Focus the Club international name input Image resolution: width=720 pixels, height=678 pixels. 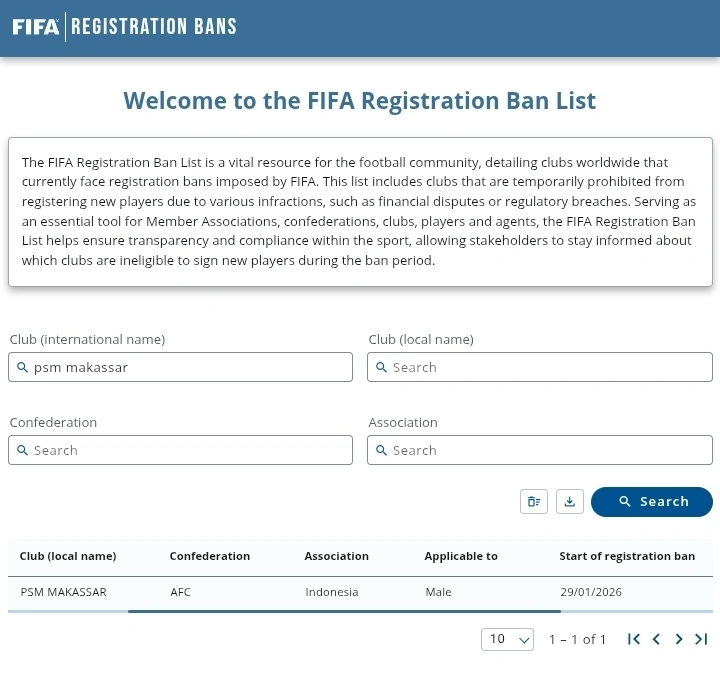180,367
